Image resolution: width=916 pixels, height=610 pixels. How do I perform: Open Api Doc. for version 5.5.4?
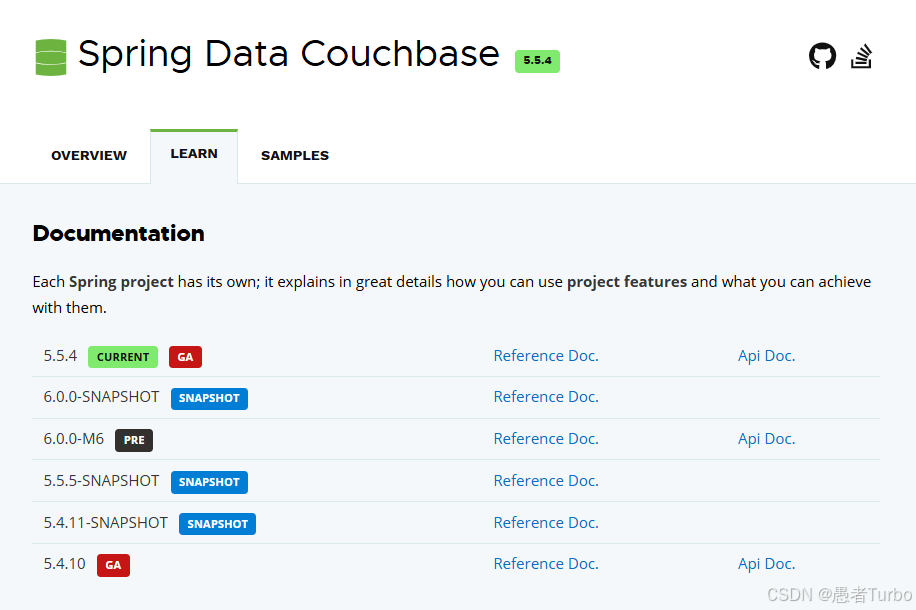pyautogui.click(x=766, y=356)
